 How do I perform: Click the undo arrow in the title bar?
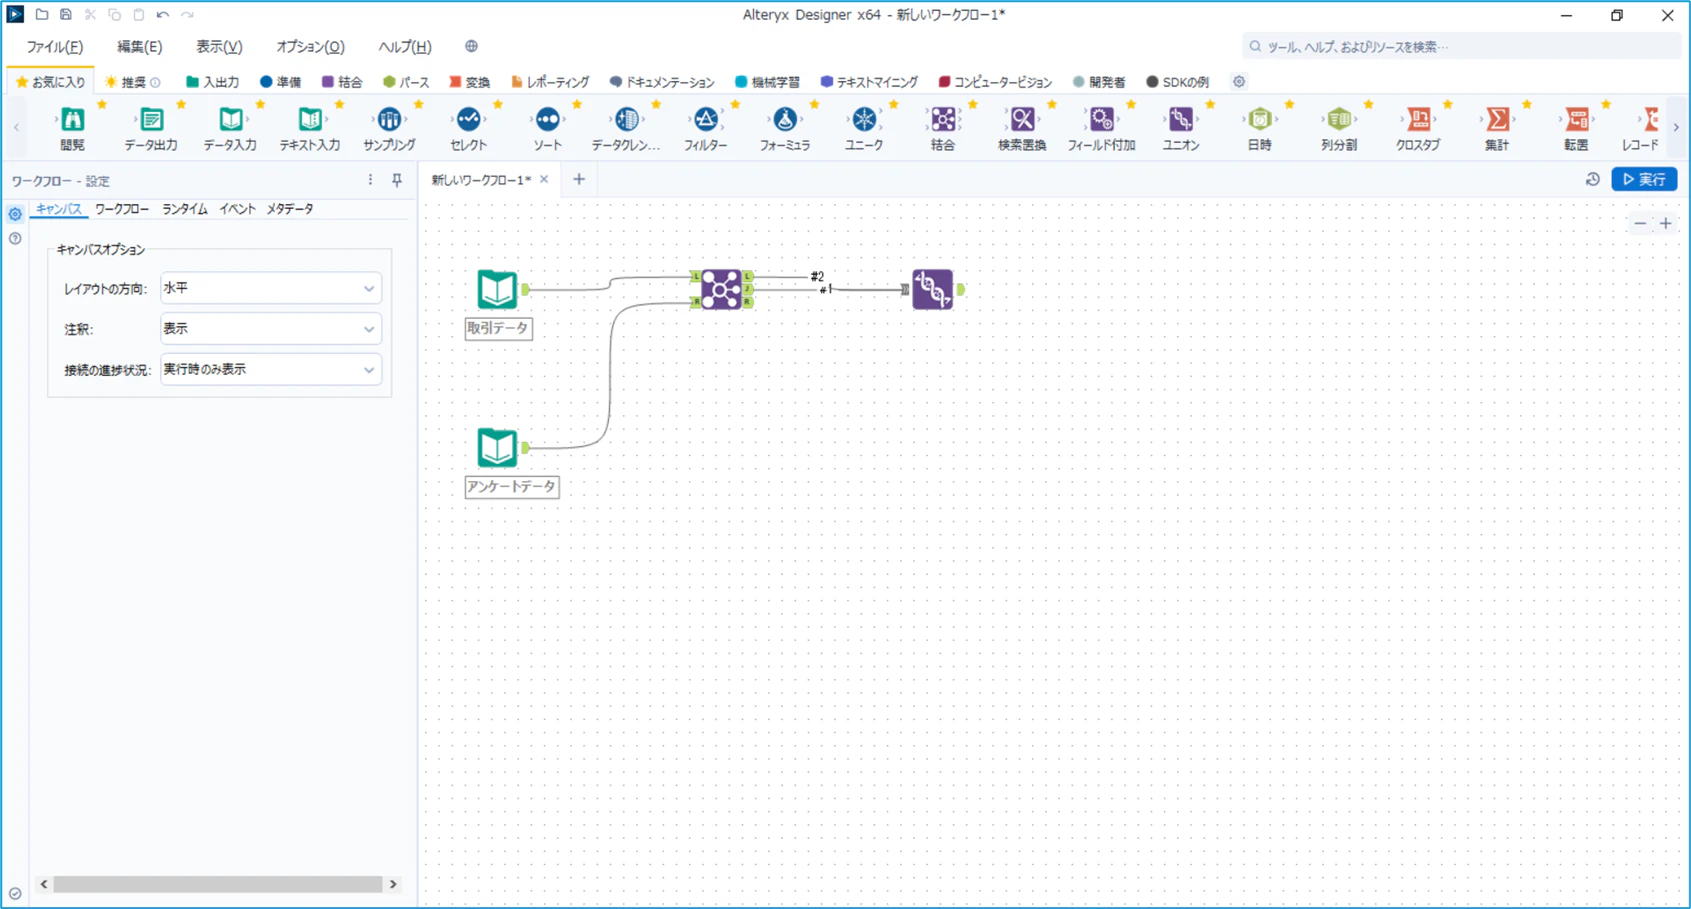point(163,15)
